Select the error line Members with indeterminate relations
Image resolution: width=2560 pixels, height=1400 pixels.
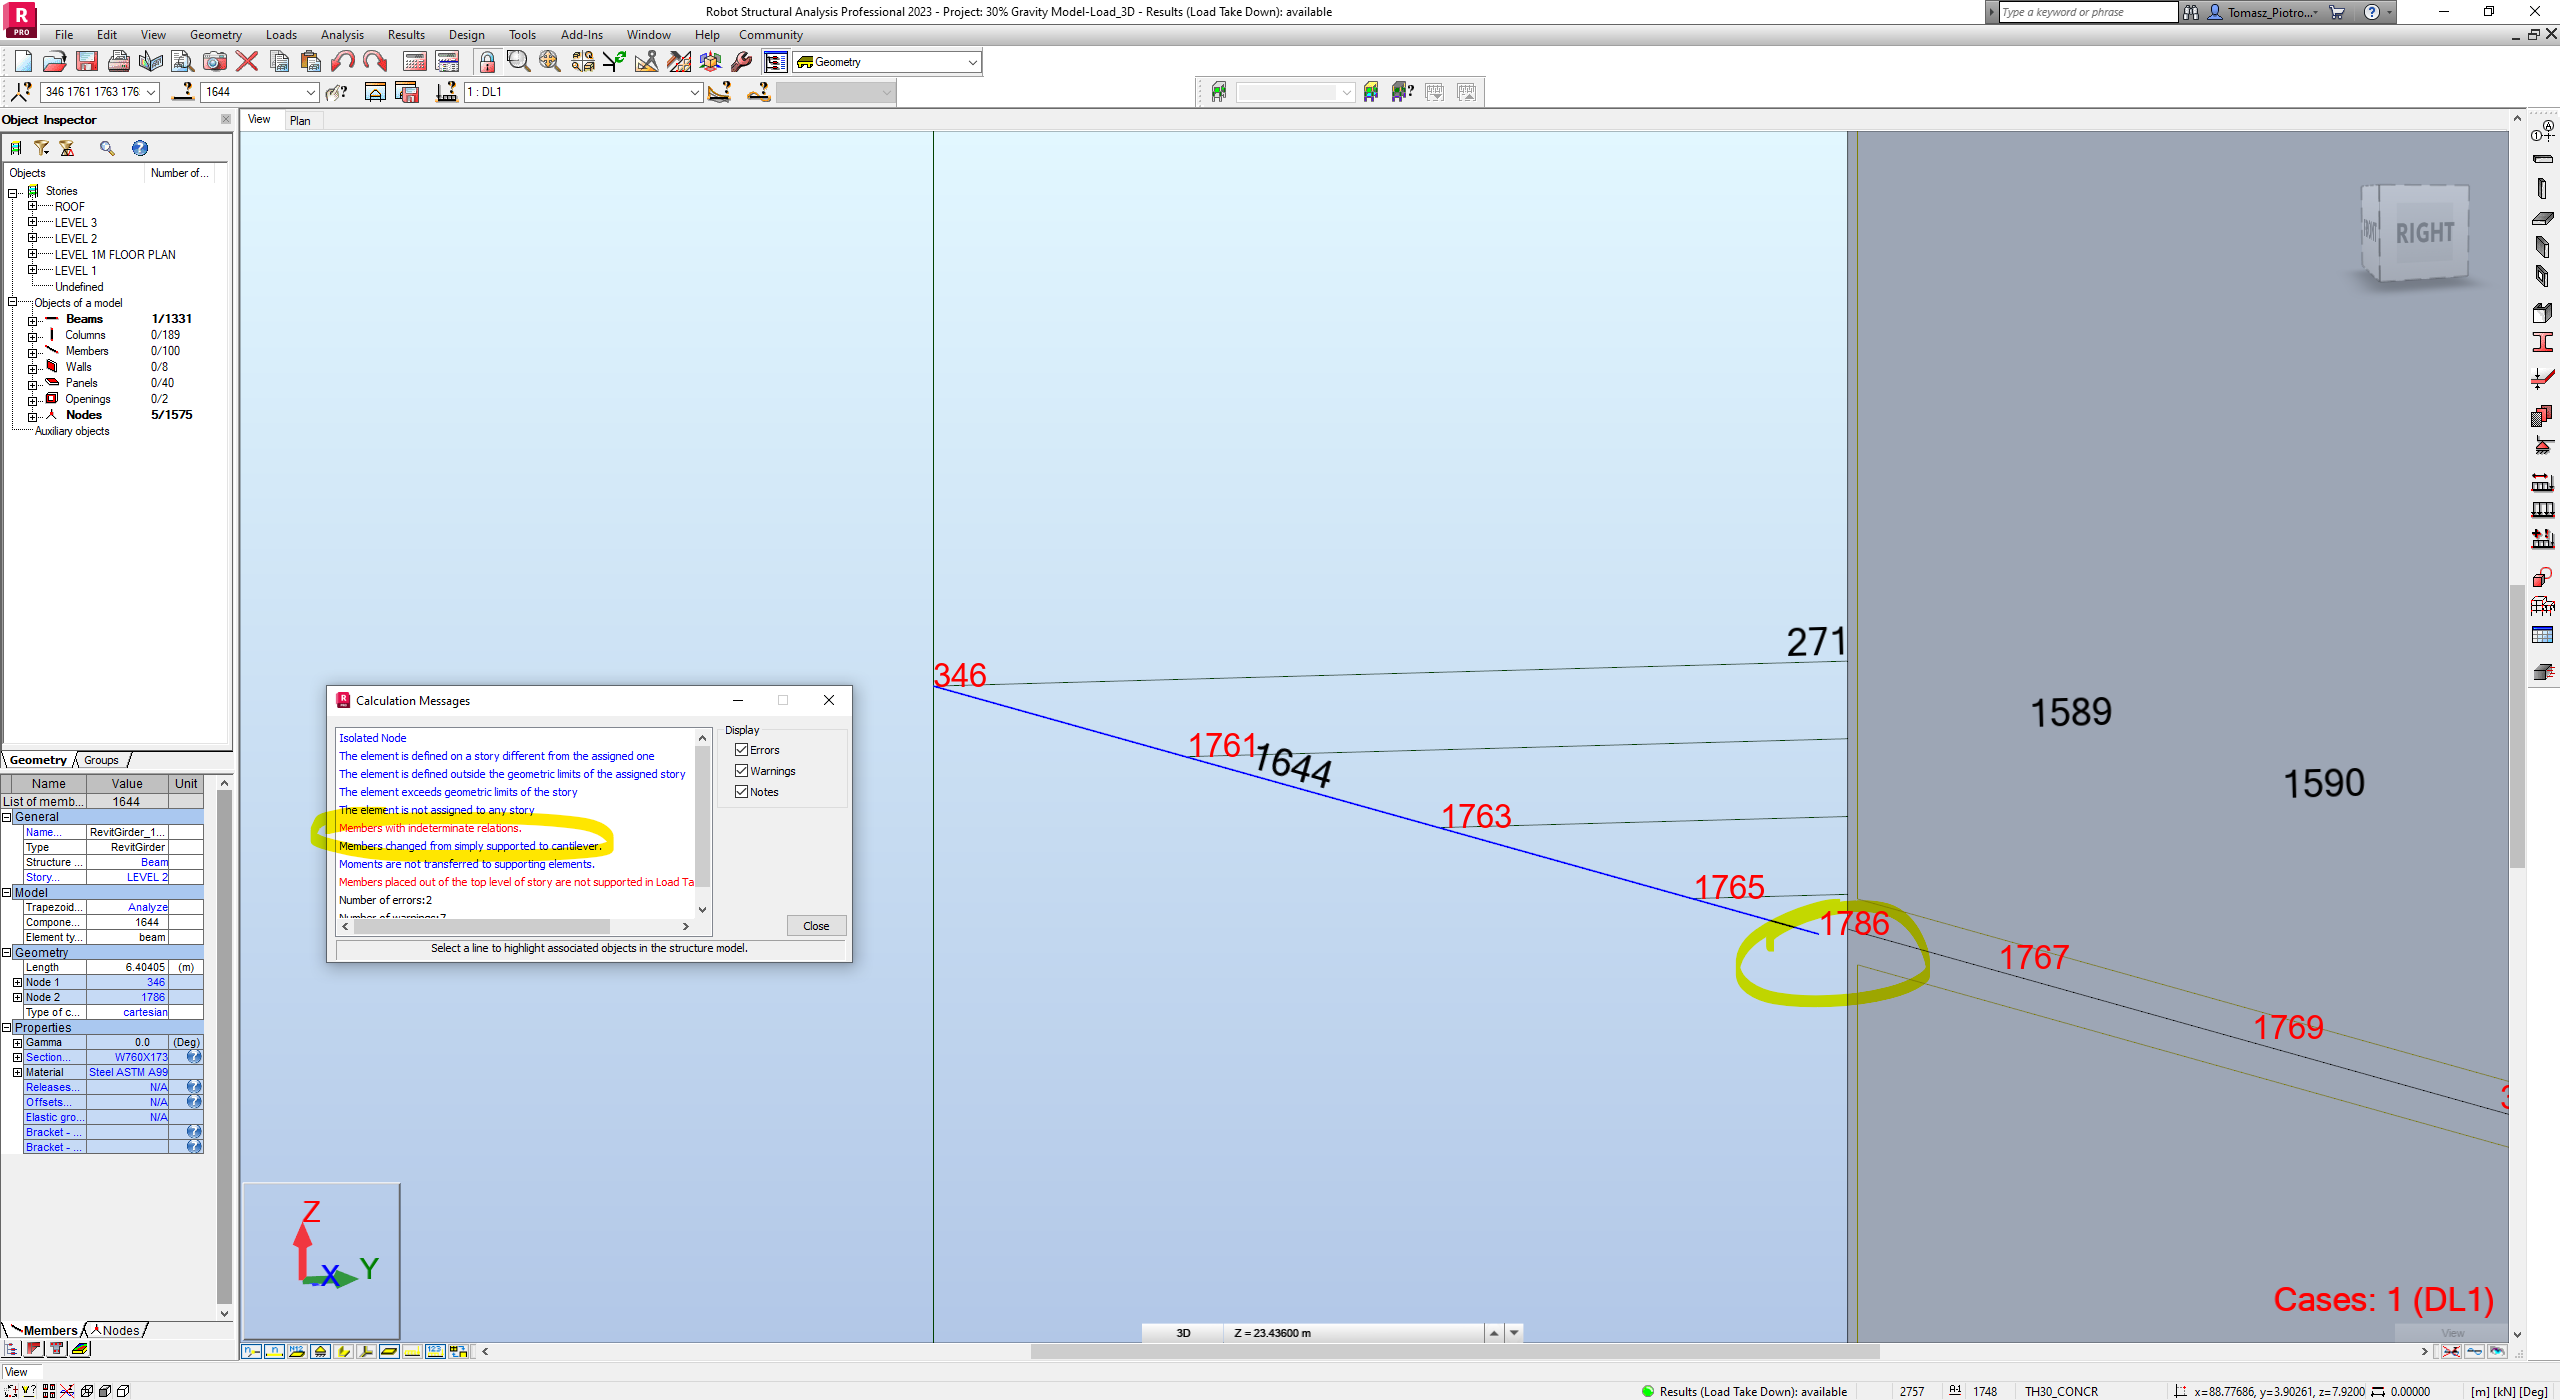pyautogui.click(x=430, y=828)
